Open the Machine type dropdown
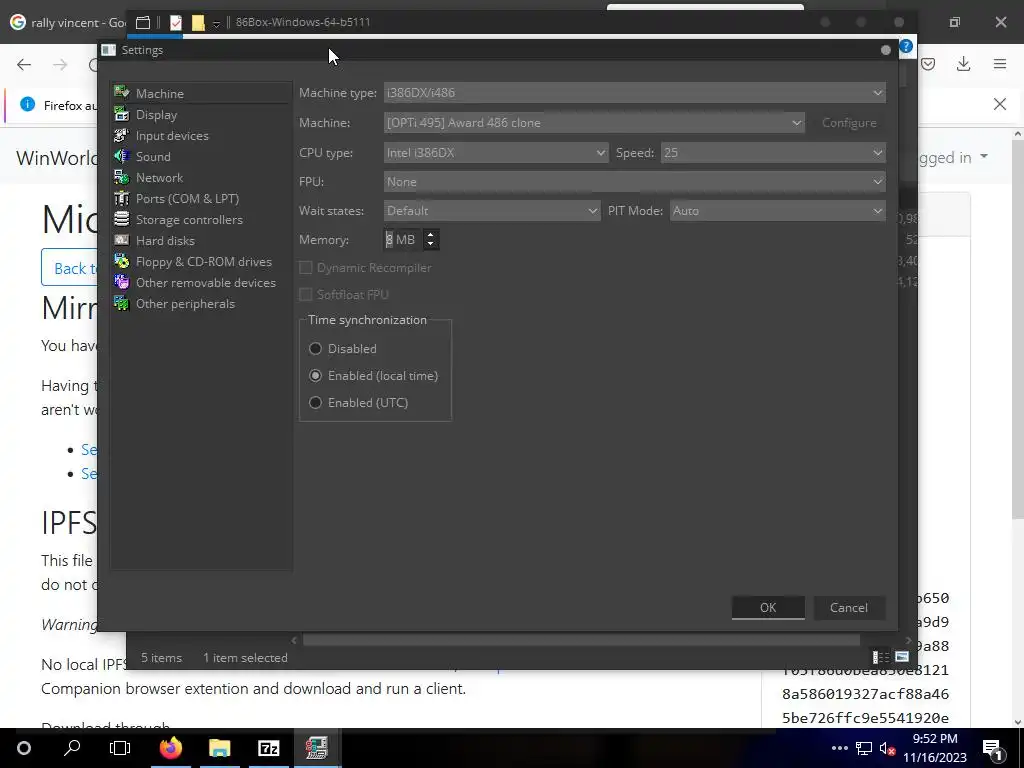 point(635,93)
